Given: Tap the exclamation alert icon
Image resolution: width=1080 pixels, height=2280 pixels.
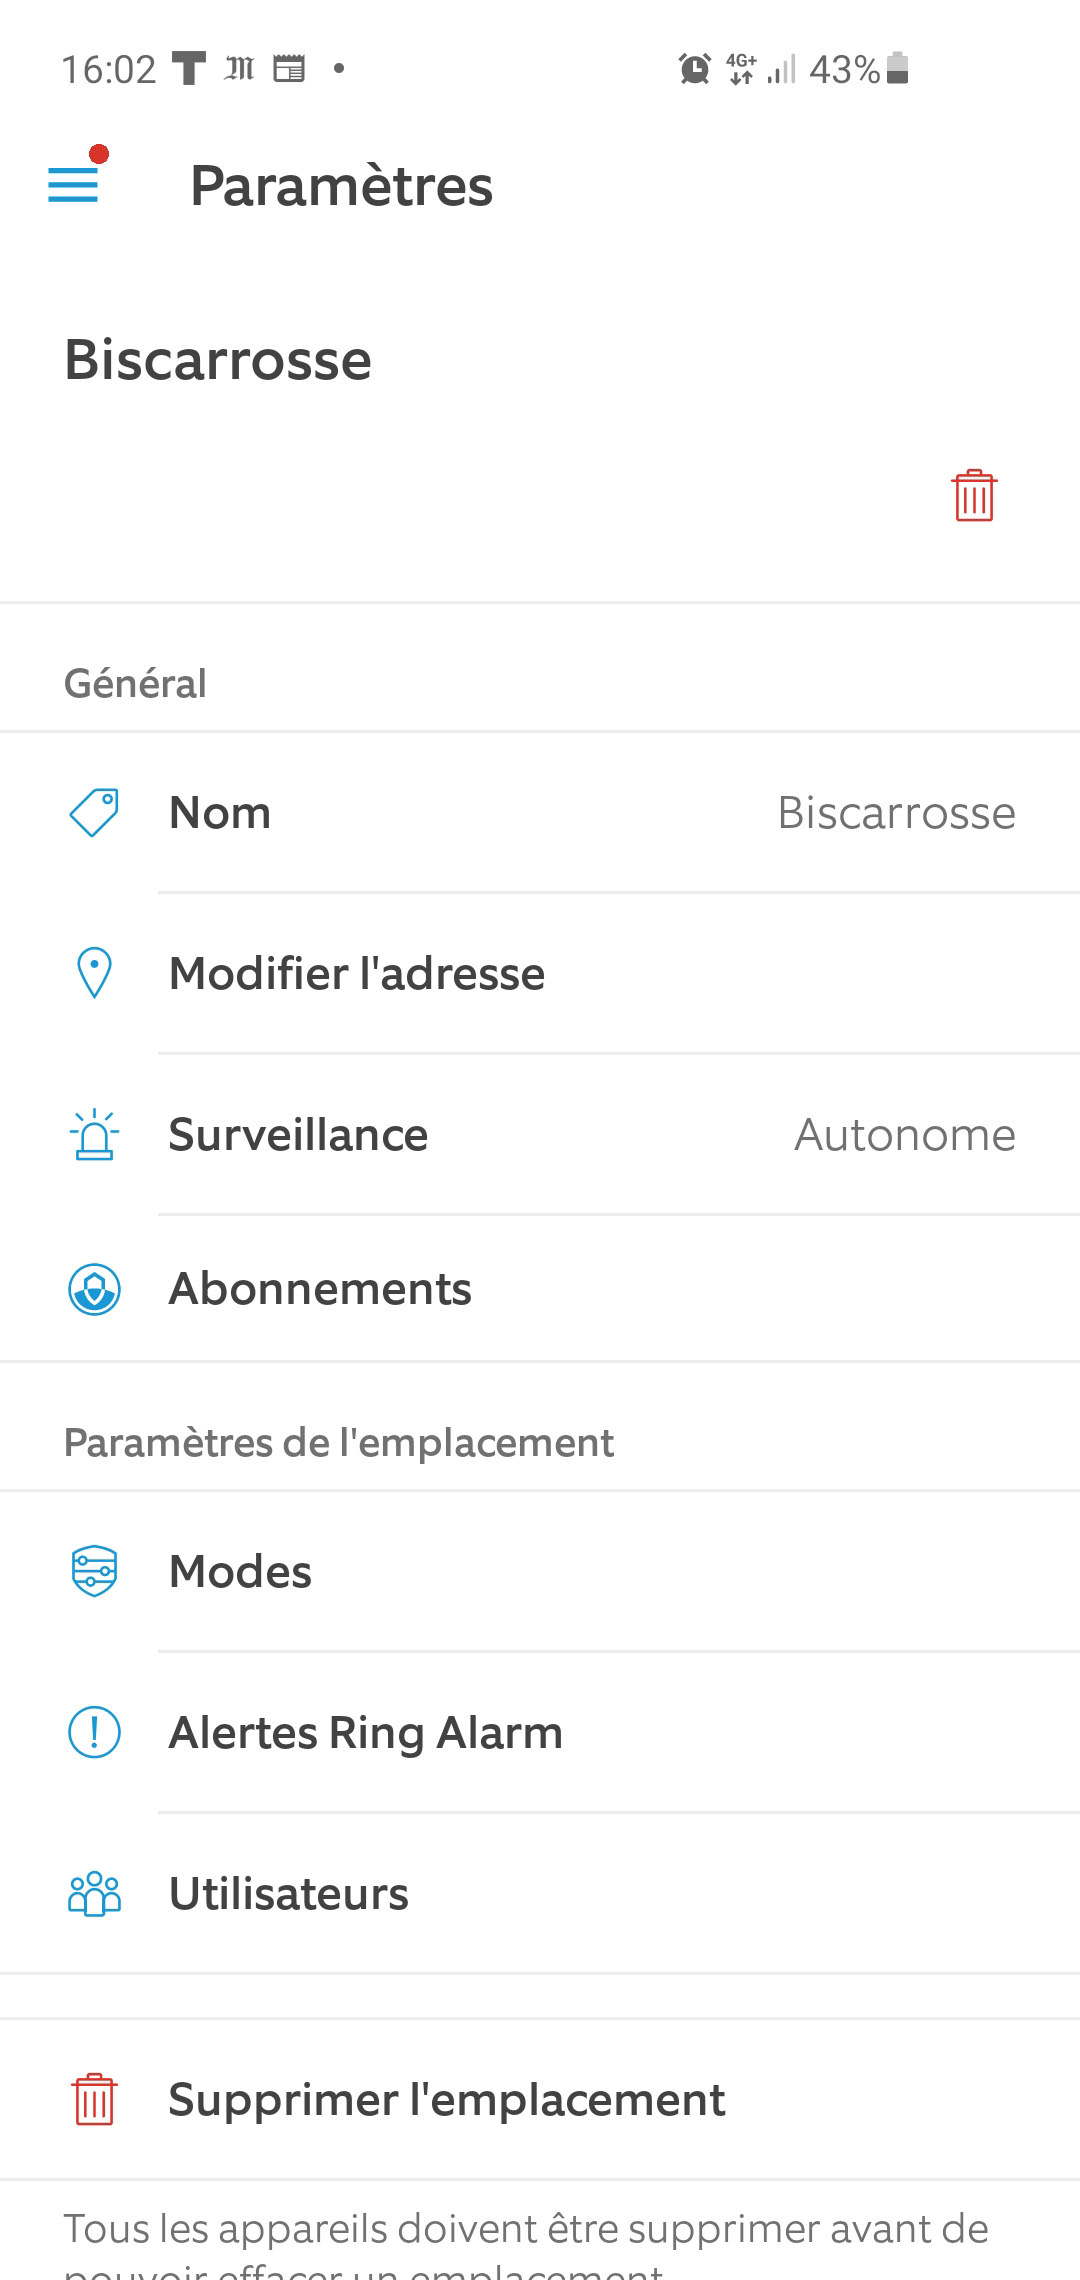Looking at the screenshot, I should tap(94, 1732).
